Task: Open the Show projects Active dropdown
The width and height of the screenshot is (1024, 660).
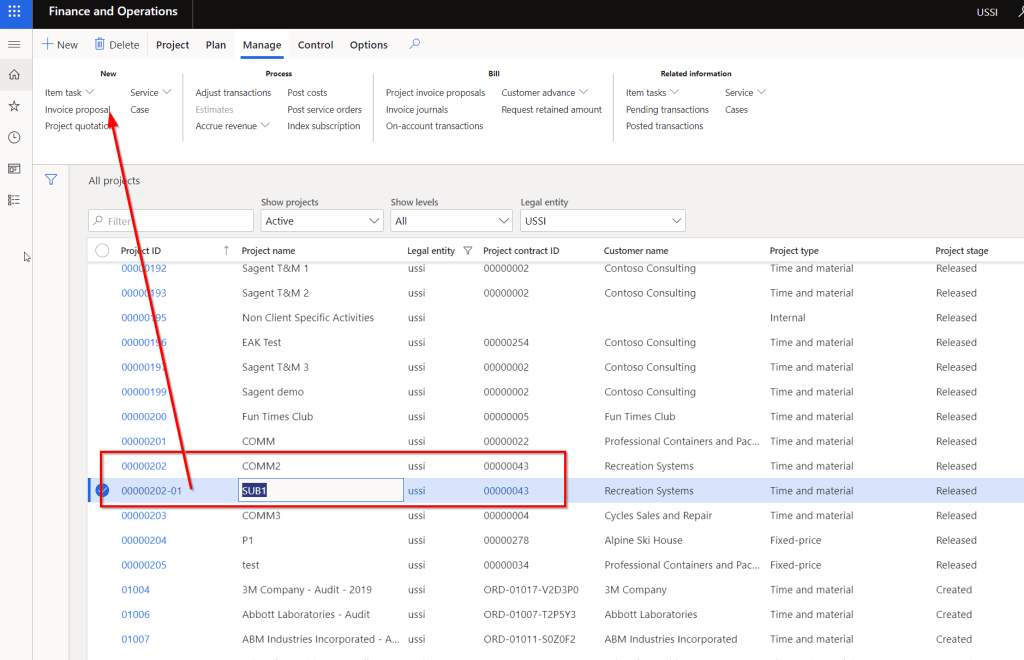Action: (x=322, y=221)
